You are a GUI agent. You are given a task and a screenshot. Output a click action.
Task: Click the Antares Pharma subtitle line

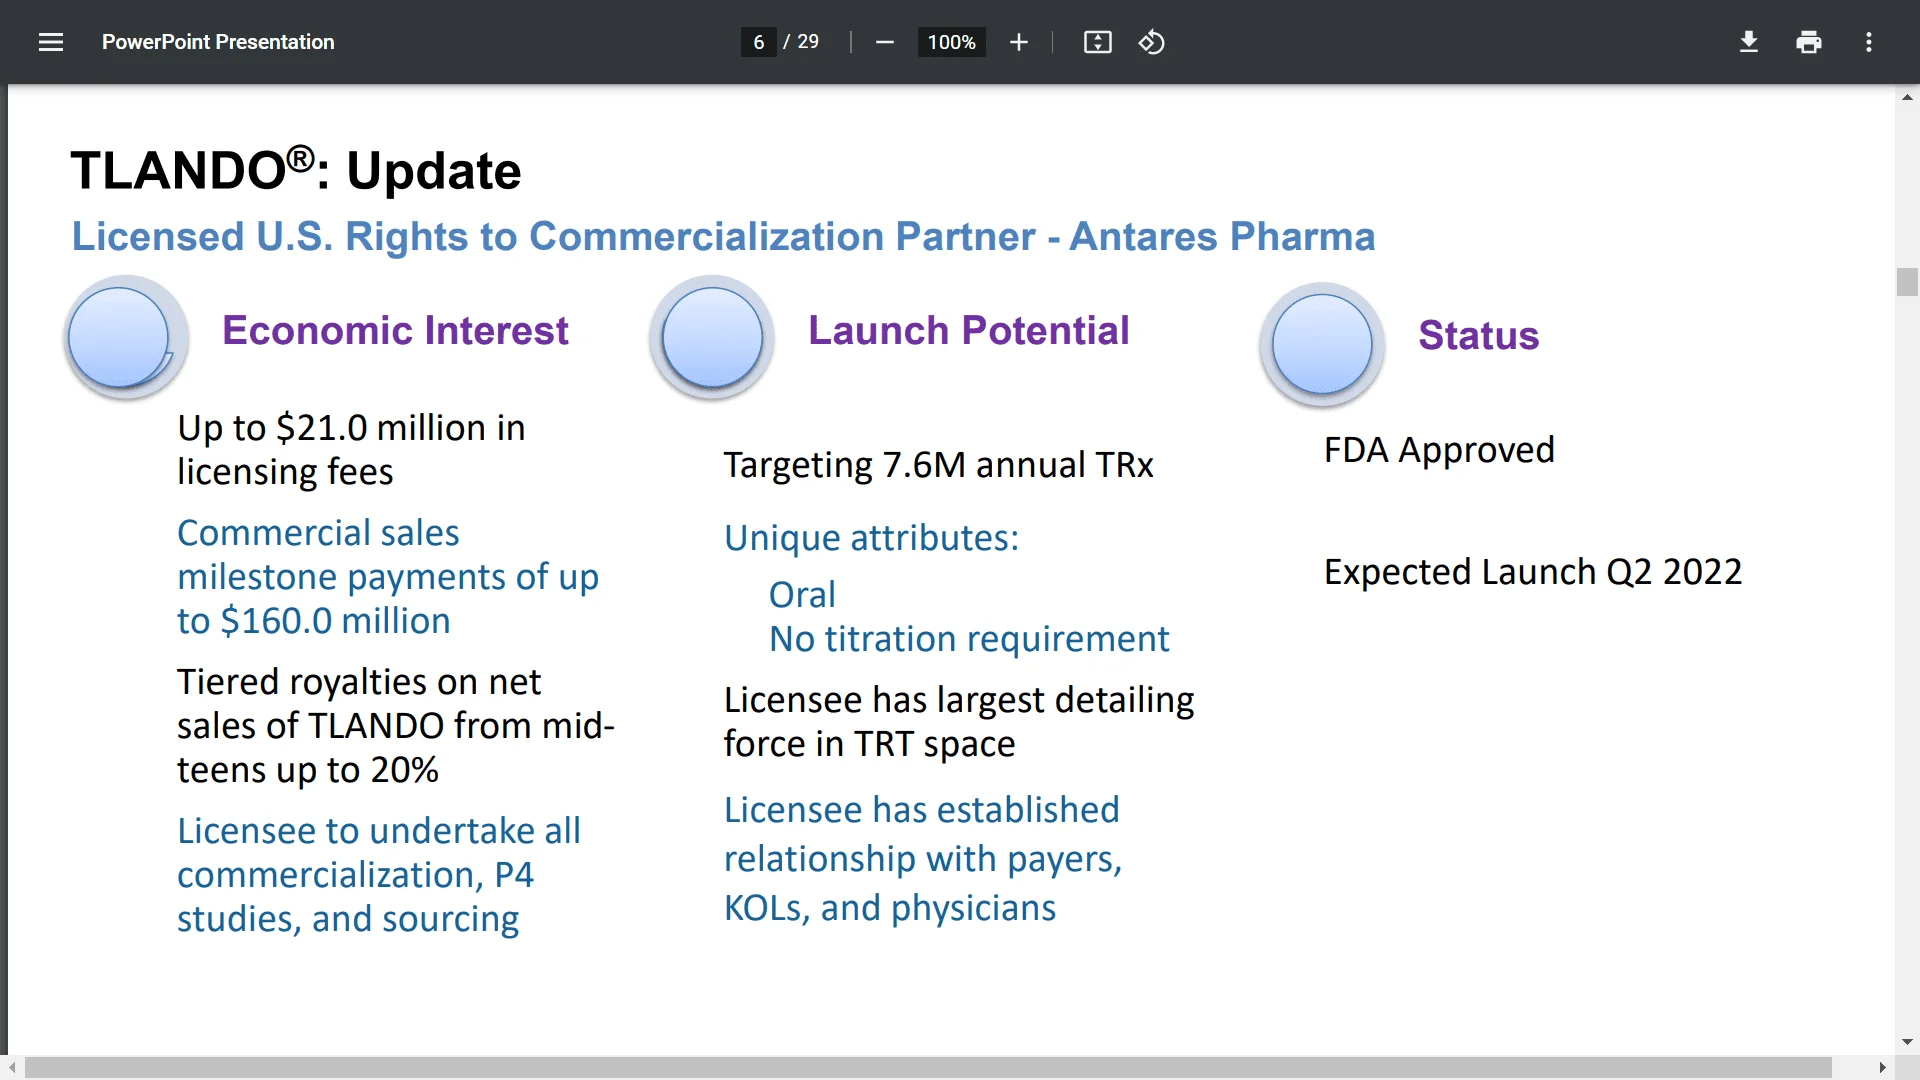coord(723,237)
